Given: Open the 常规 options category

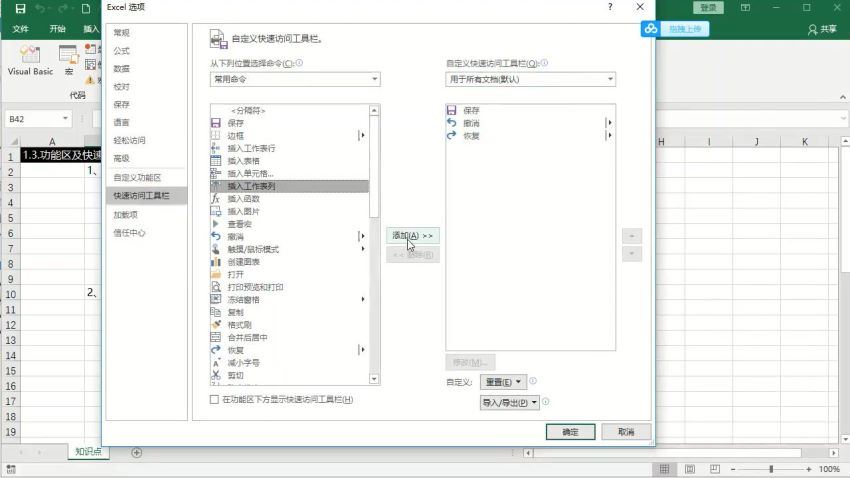Looking at the screenshot, I should tap(146, 33).
